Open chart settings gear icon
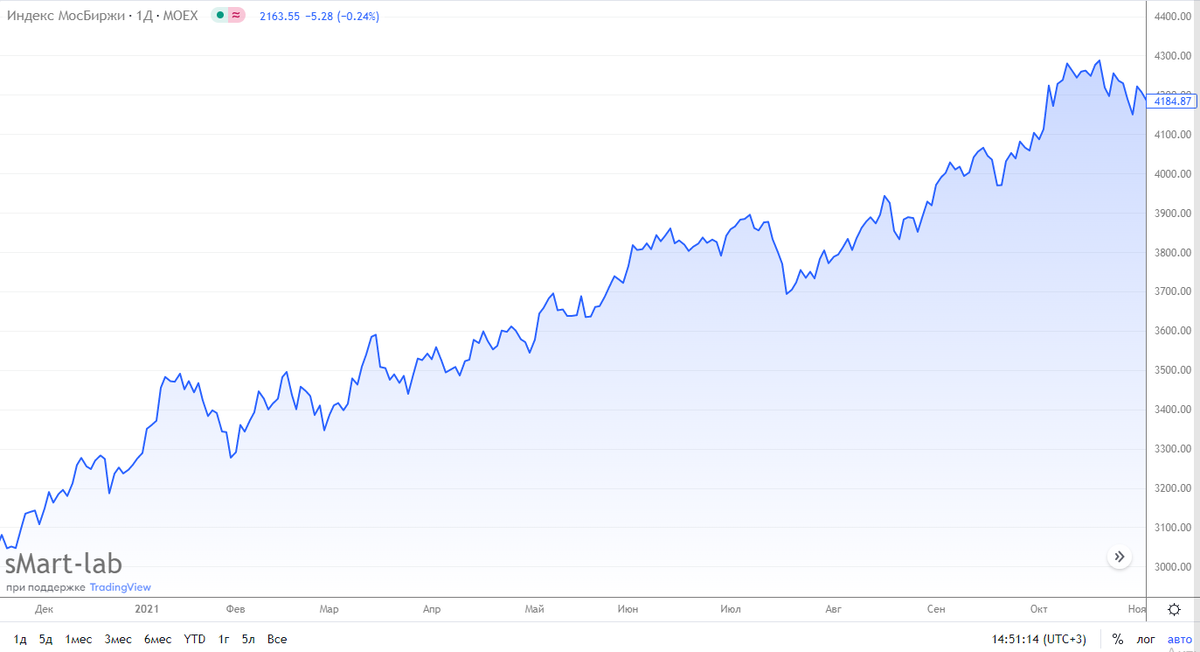Image resolution: width=1200 pixels, height=652 pixels. point(1172,609)
